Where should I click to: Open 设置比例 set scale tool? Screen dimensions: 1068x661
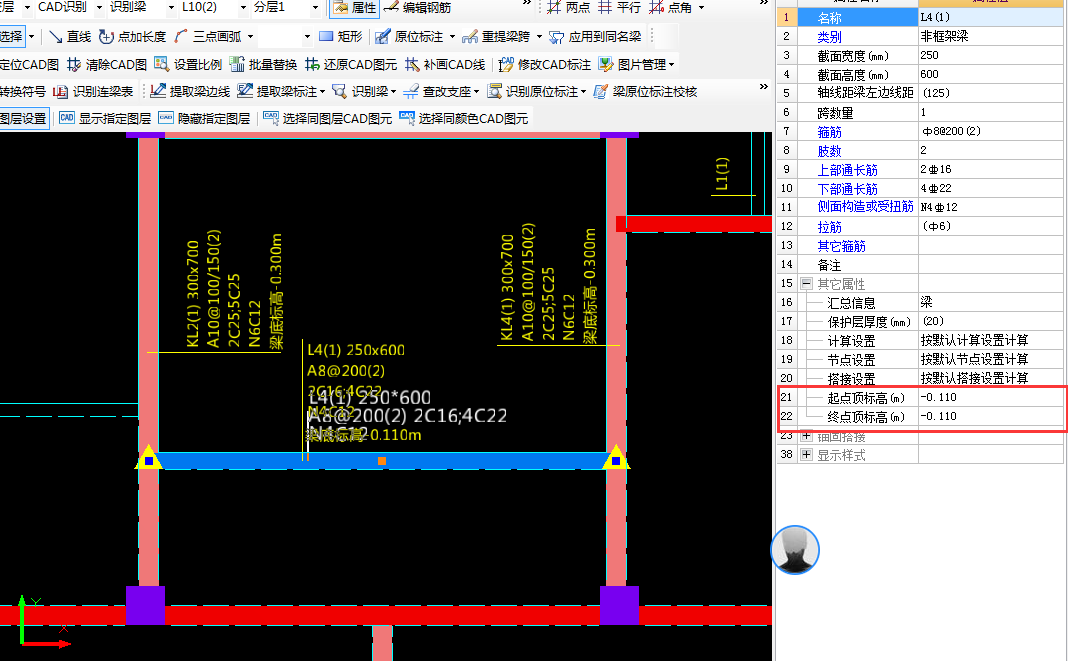pos(188,65)
